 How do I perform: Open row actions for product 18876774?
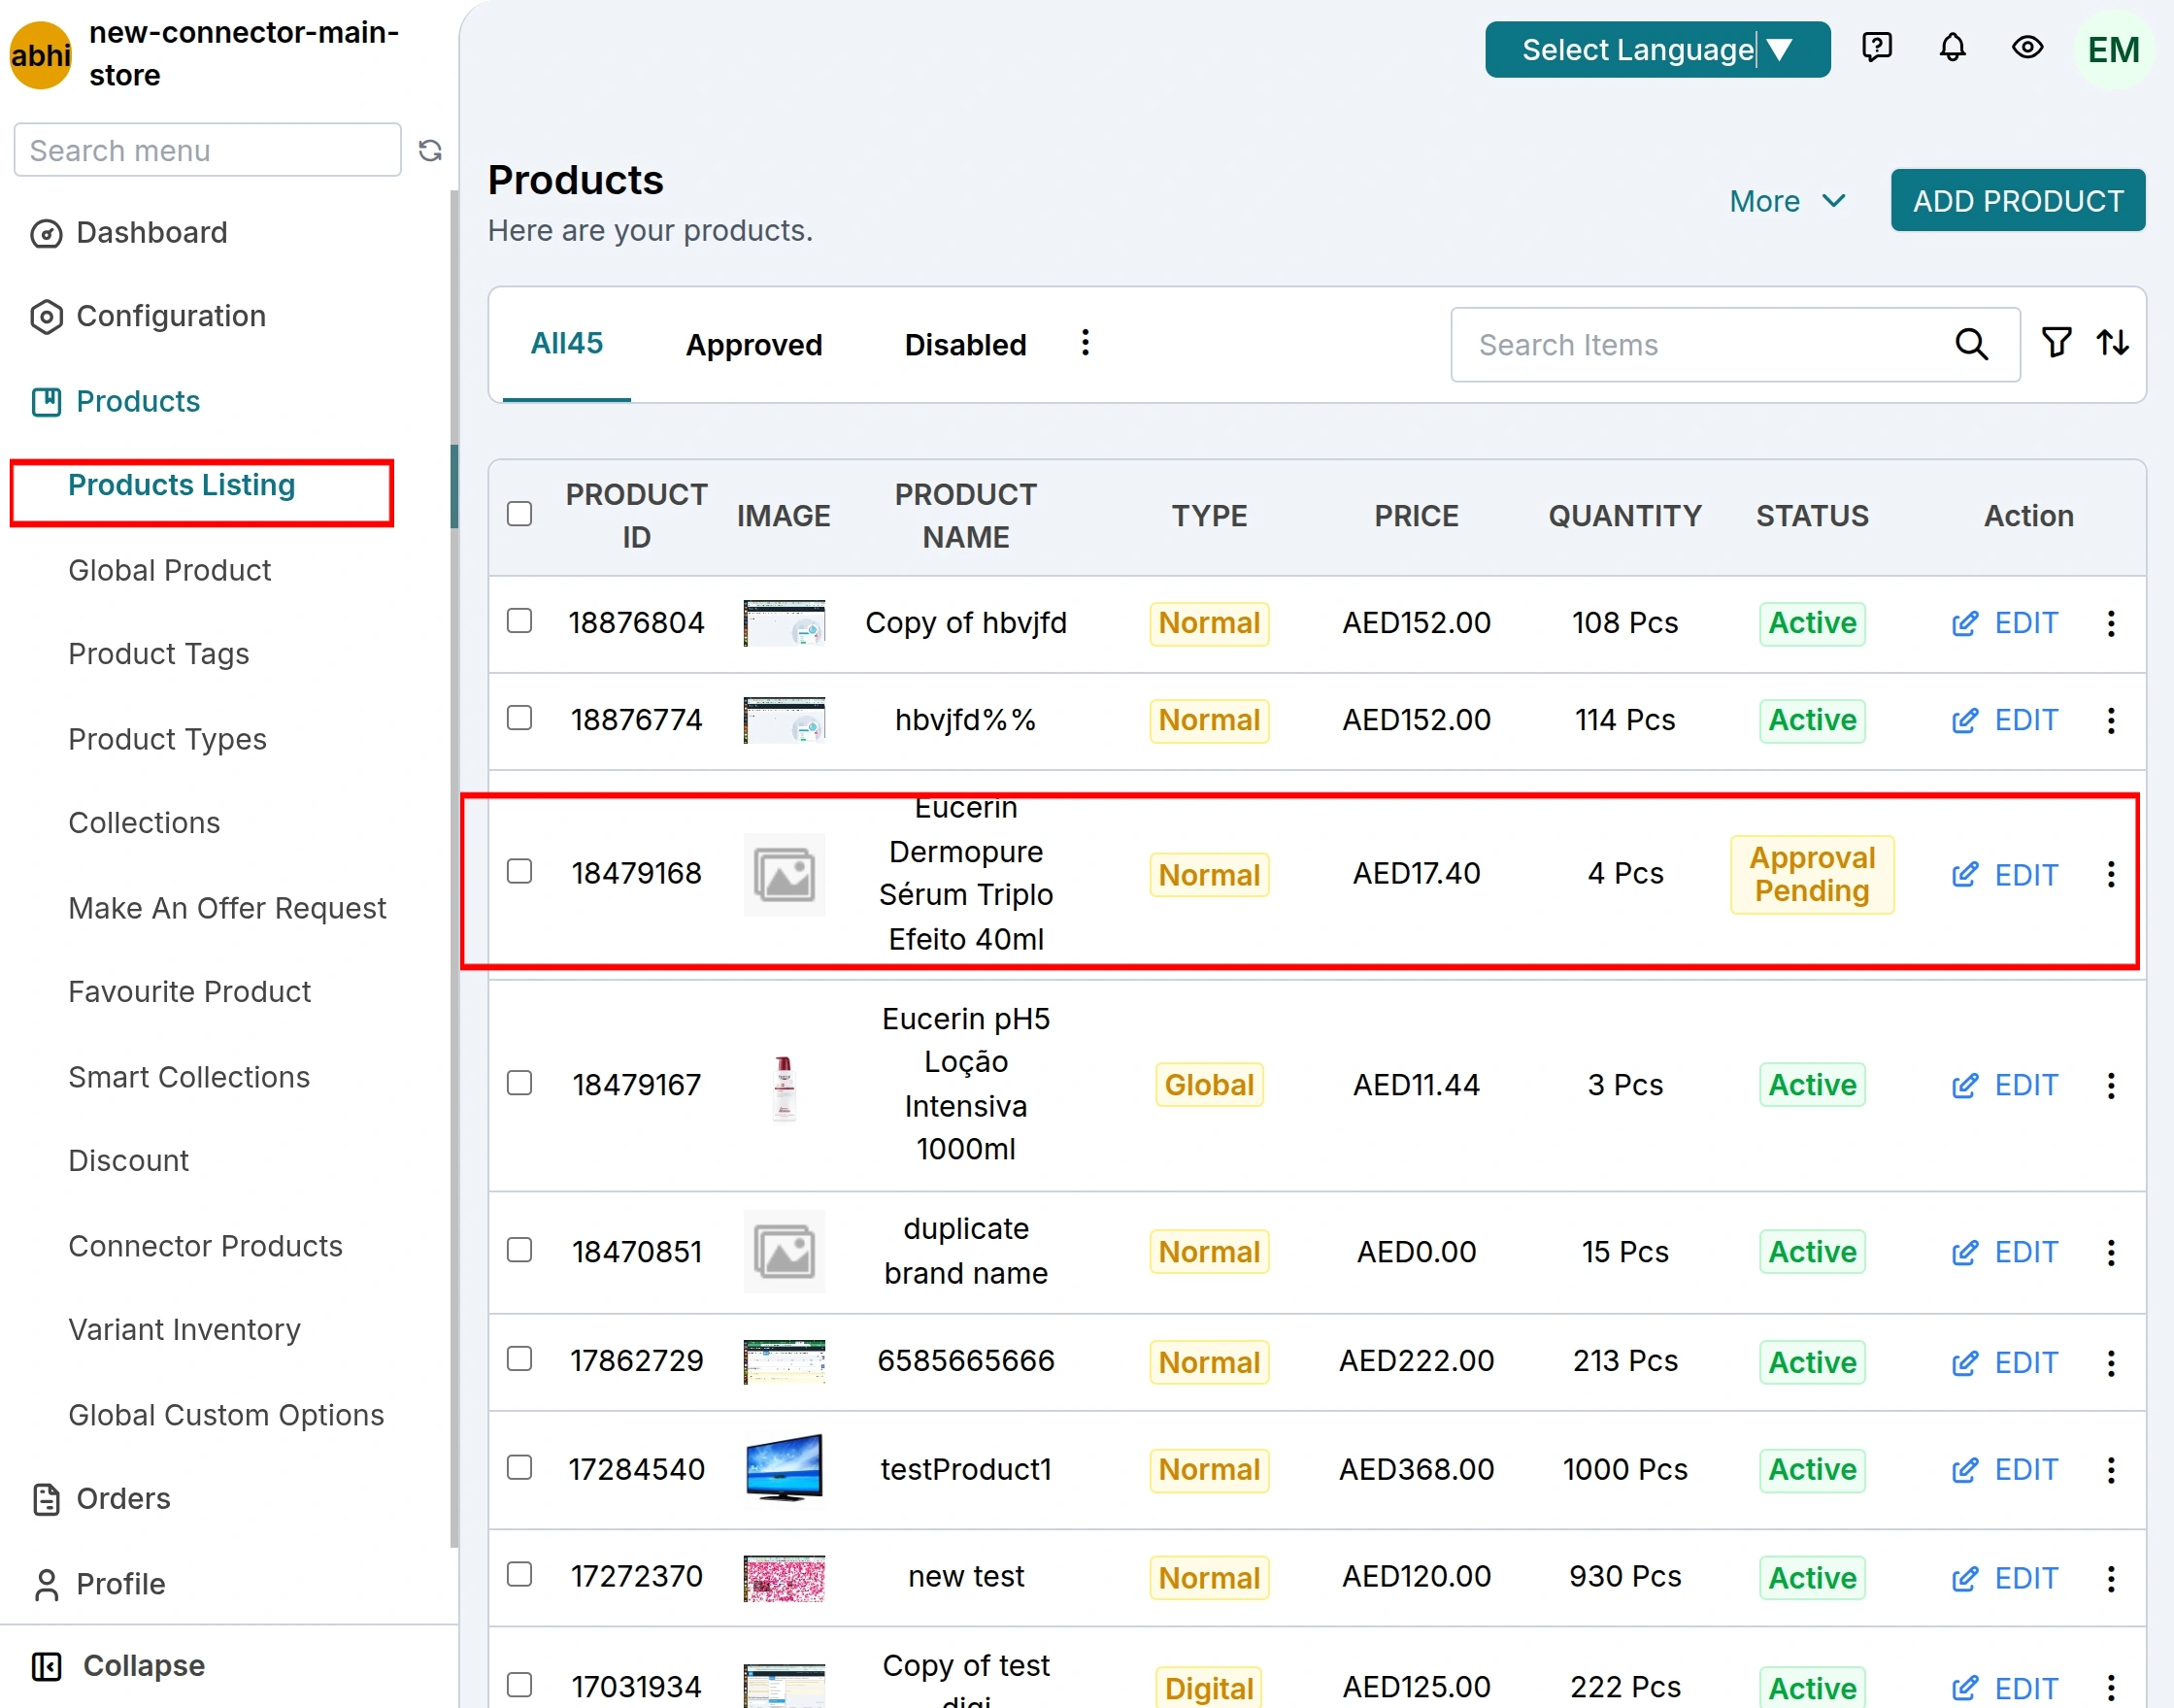click(2110, 720)
